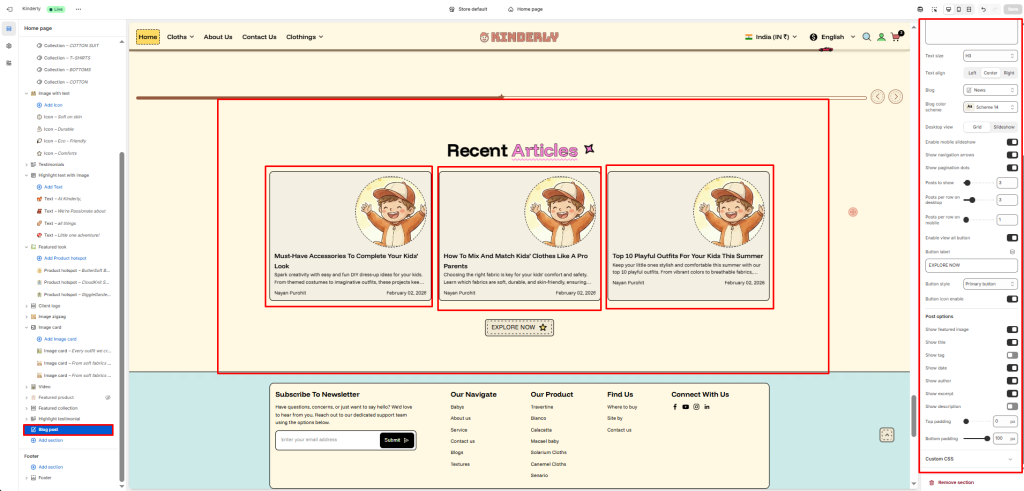This screenshot has width=1024, height=491.
Task: Open the App embeds icon in left rail
Action: tap(8, 62)
